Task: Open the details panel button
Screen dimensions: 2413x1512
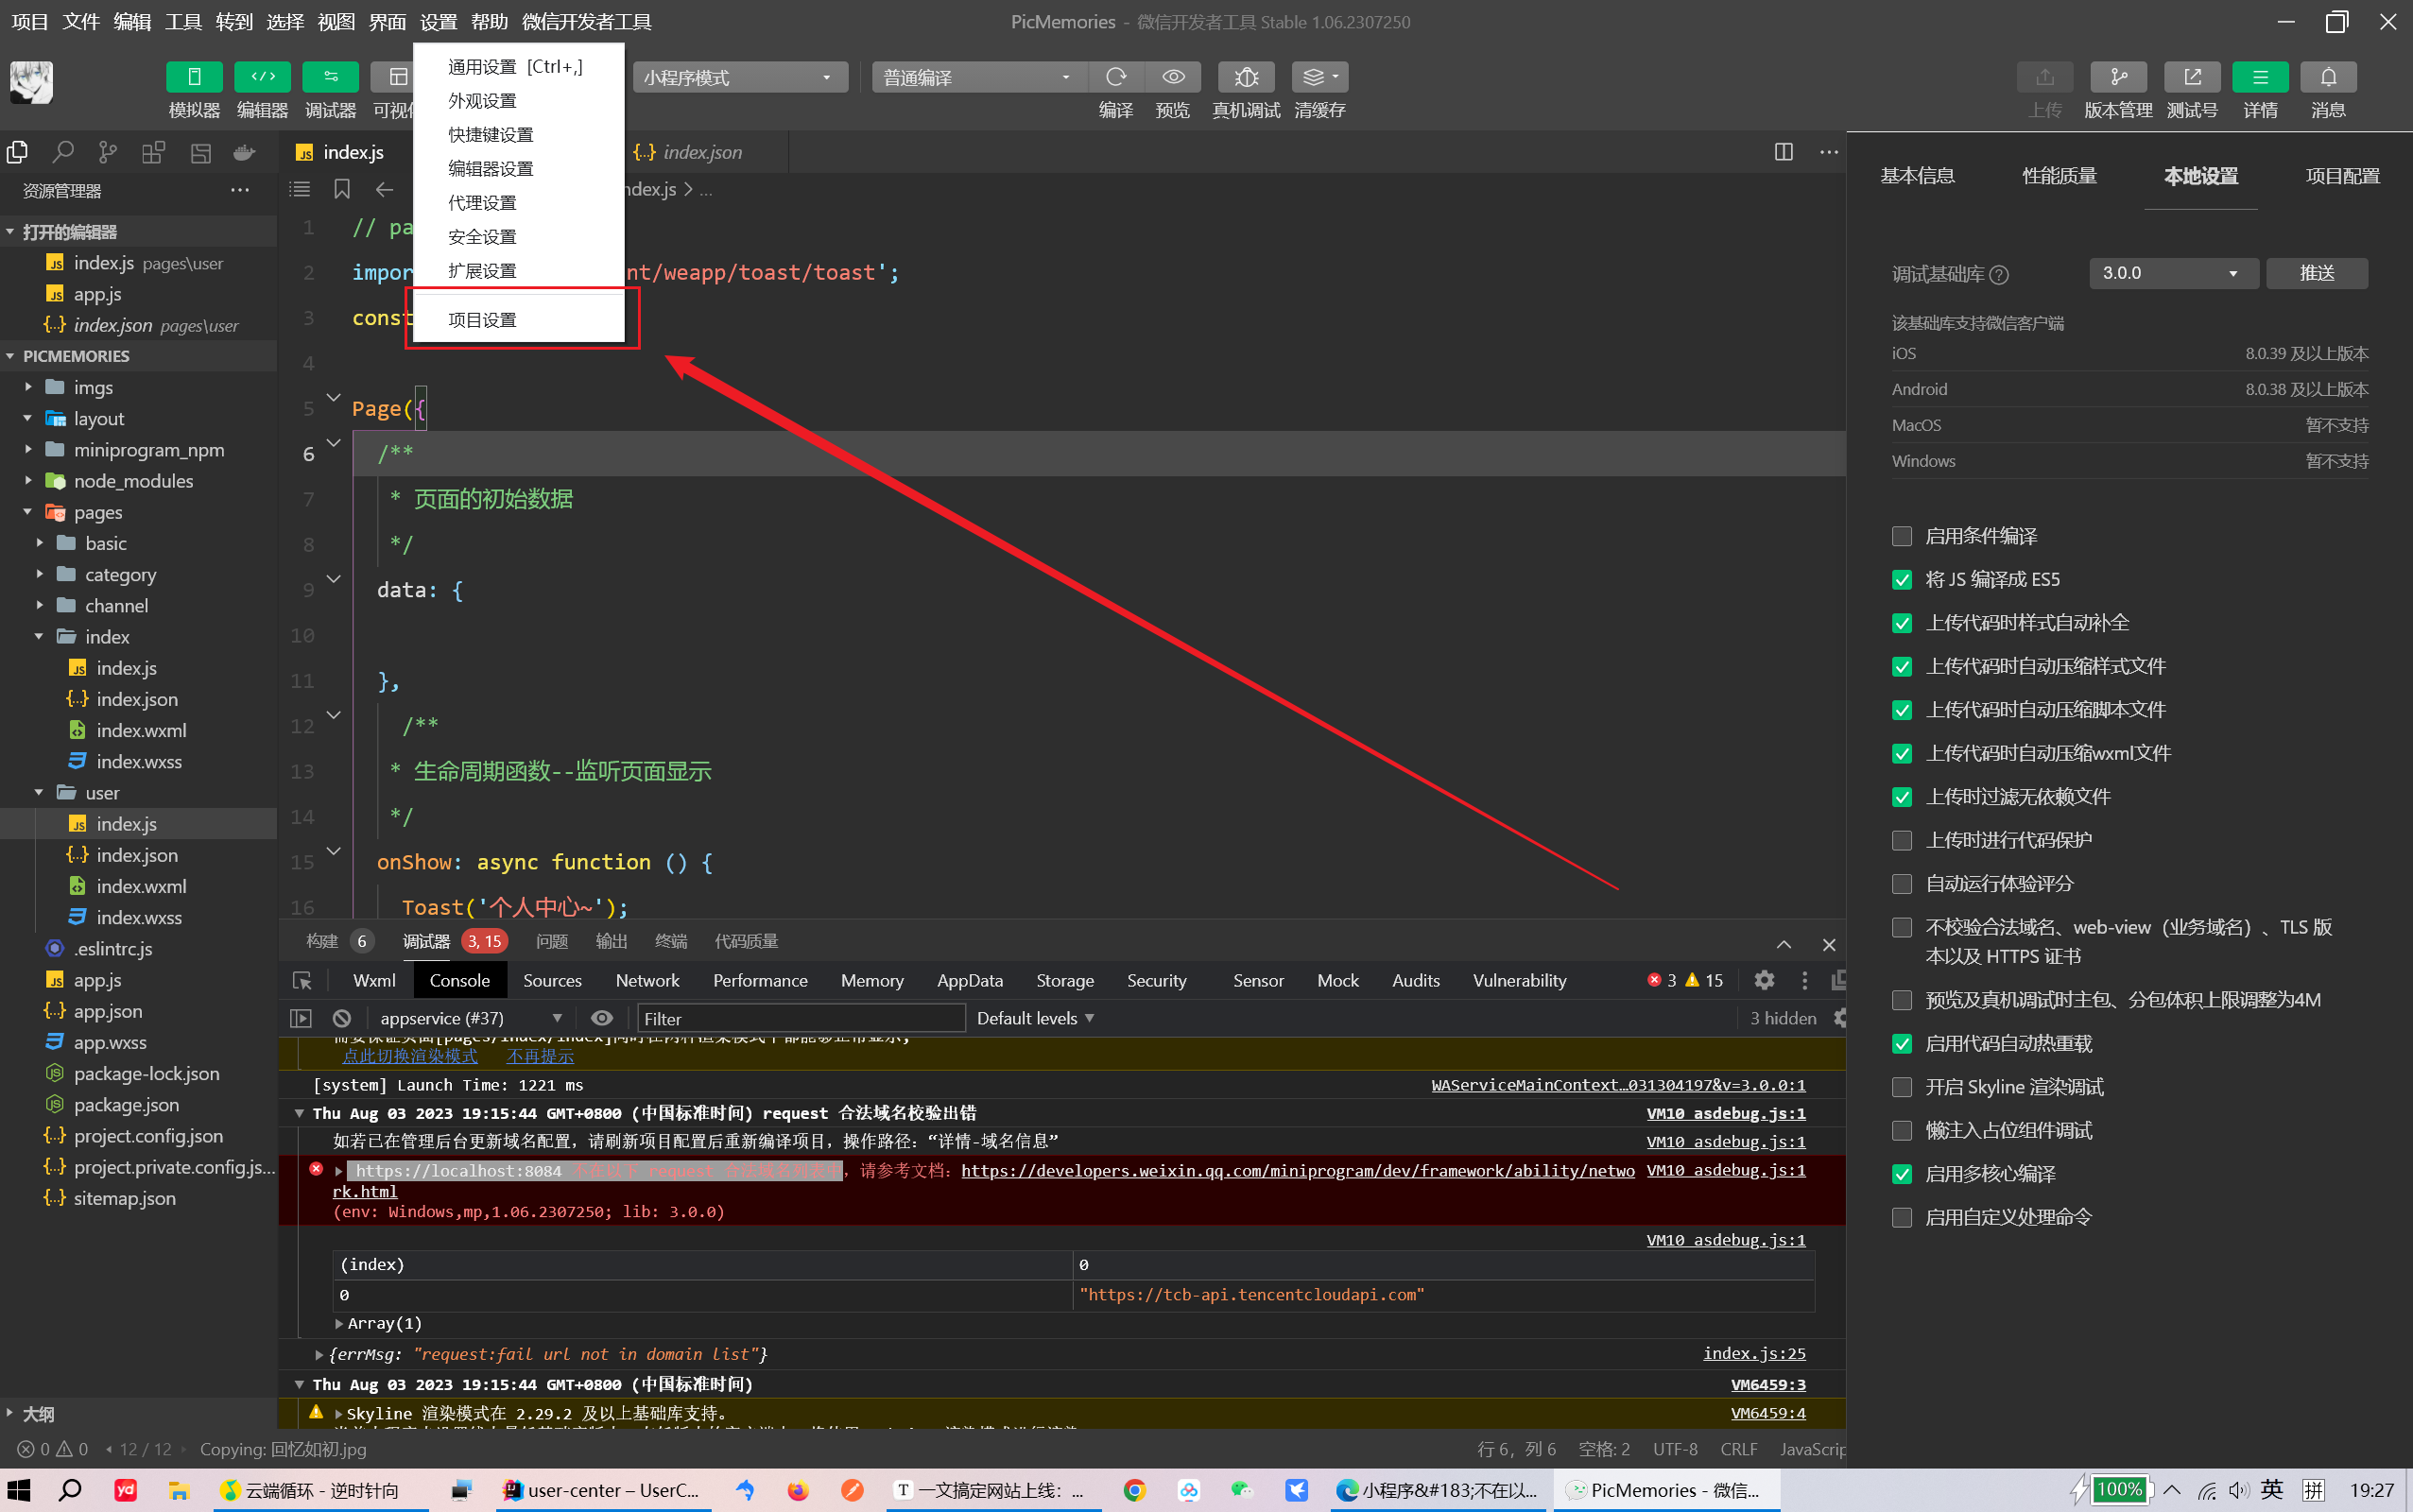Action: pos(2260,77)
